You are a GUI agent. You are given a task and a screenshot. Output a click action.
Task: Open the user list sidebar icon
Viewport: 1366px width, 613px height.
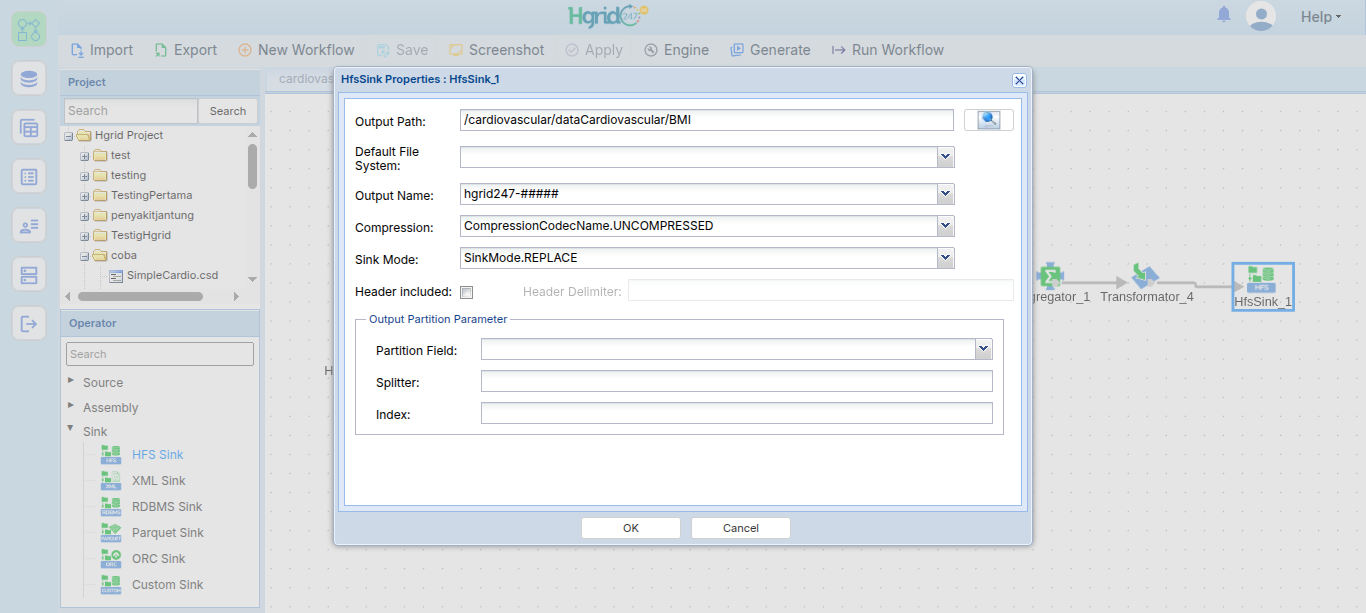(29, 225)
